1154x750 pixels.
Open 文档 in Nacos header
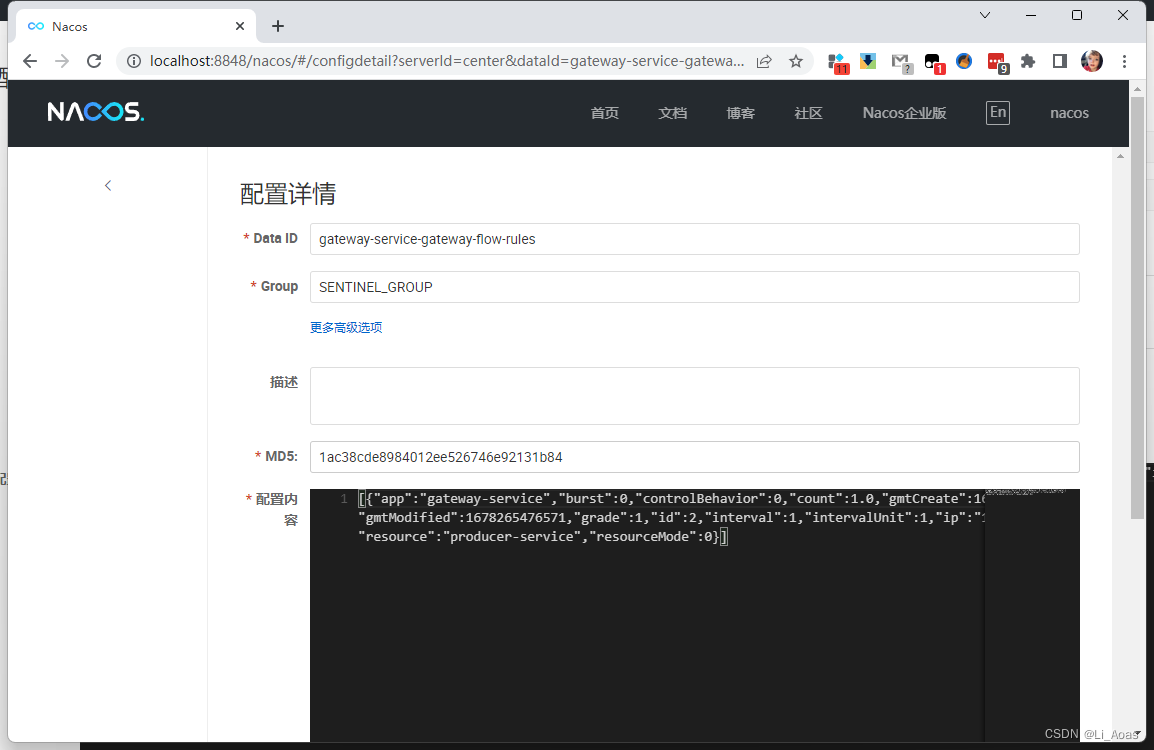click(672, 113)
